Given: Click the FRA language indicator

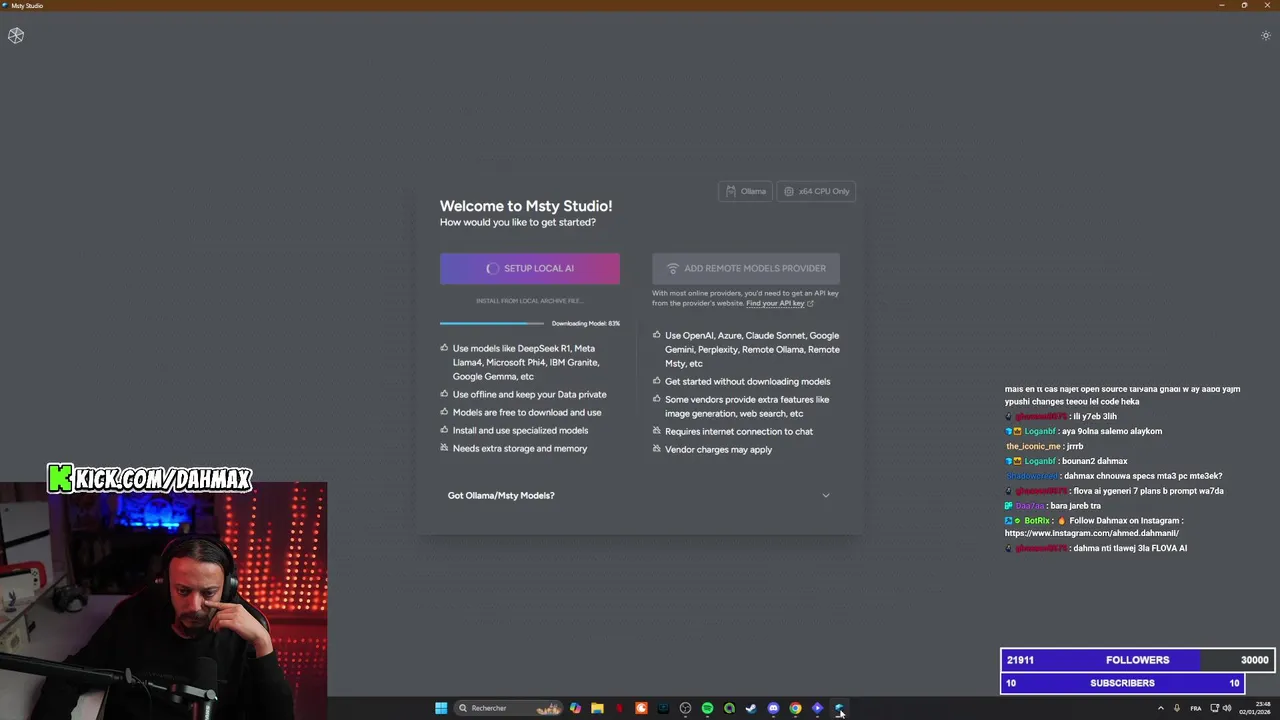Looking at the screenshot, I should (1196, 708).
